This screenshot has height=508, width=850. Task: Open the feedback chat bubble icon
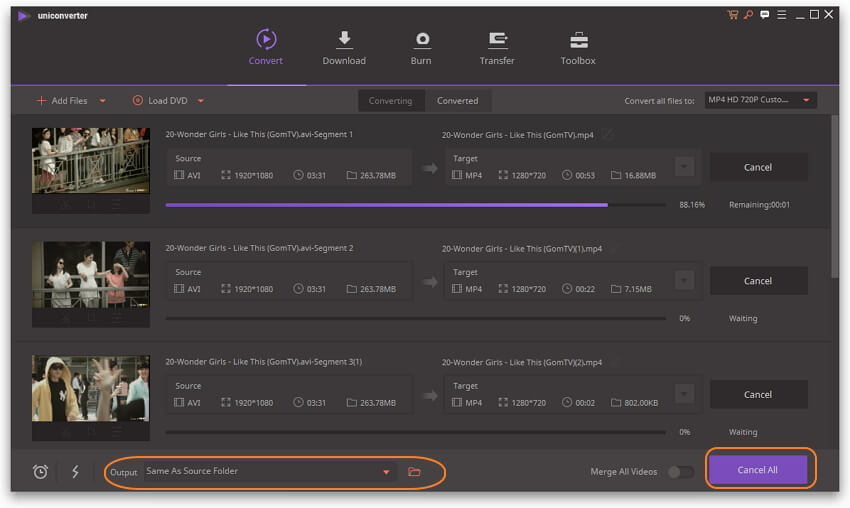(764, 15)
